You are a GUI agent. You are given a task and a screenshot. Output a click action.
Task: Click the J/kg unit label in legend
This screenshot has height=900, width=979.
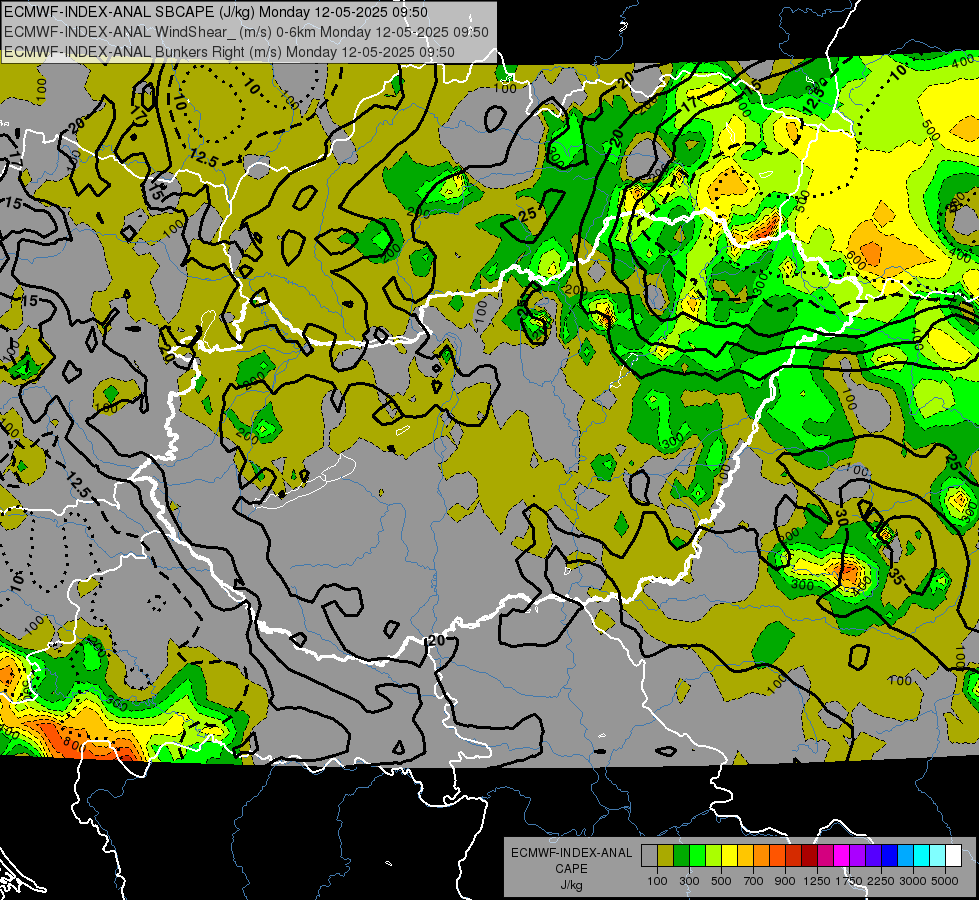(571, 885)
